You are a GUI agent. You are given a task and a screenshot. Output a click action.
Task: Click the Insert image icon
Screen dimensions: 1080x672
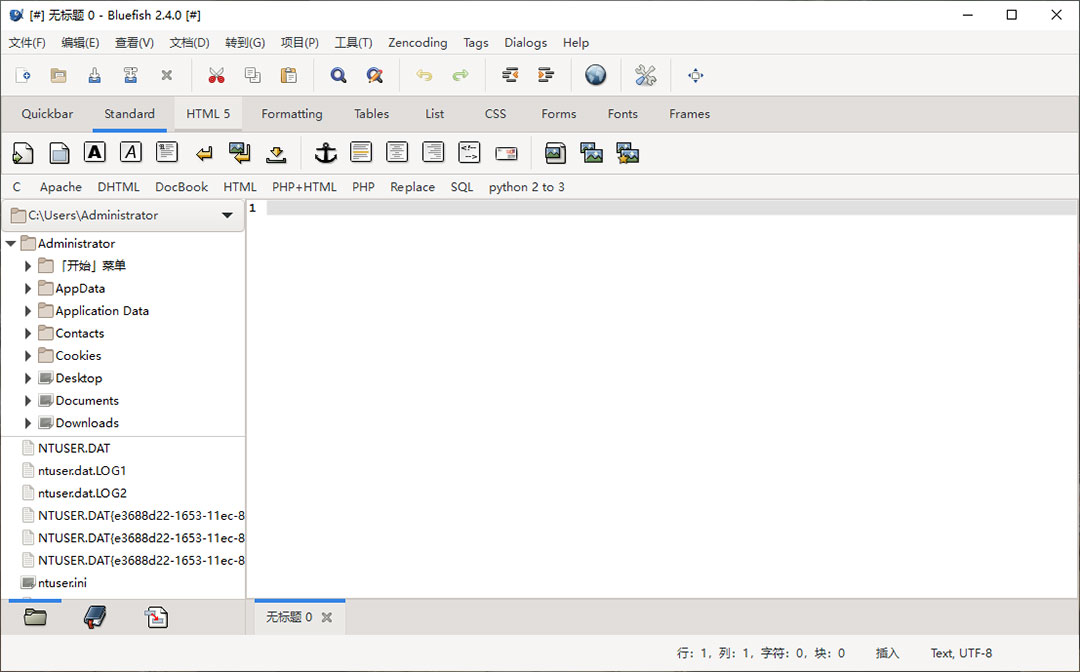pos(555,153)
